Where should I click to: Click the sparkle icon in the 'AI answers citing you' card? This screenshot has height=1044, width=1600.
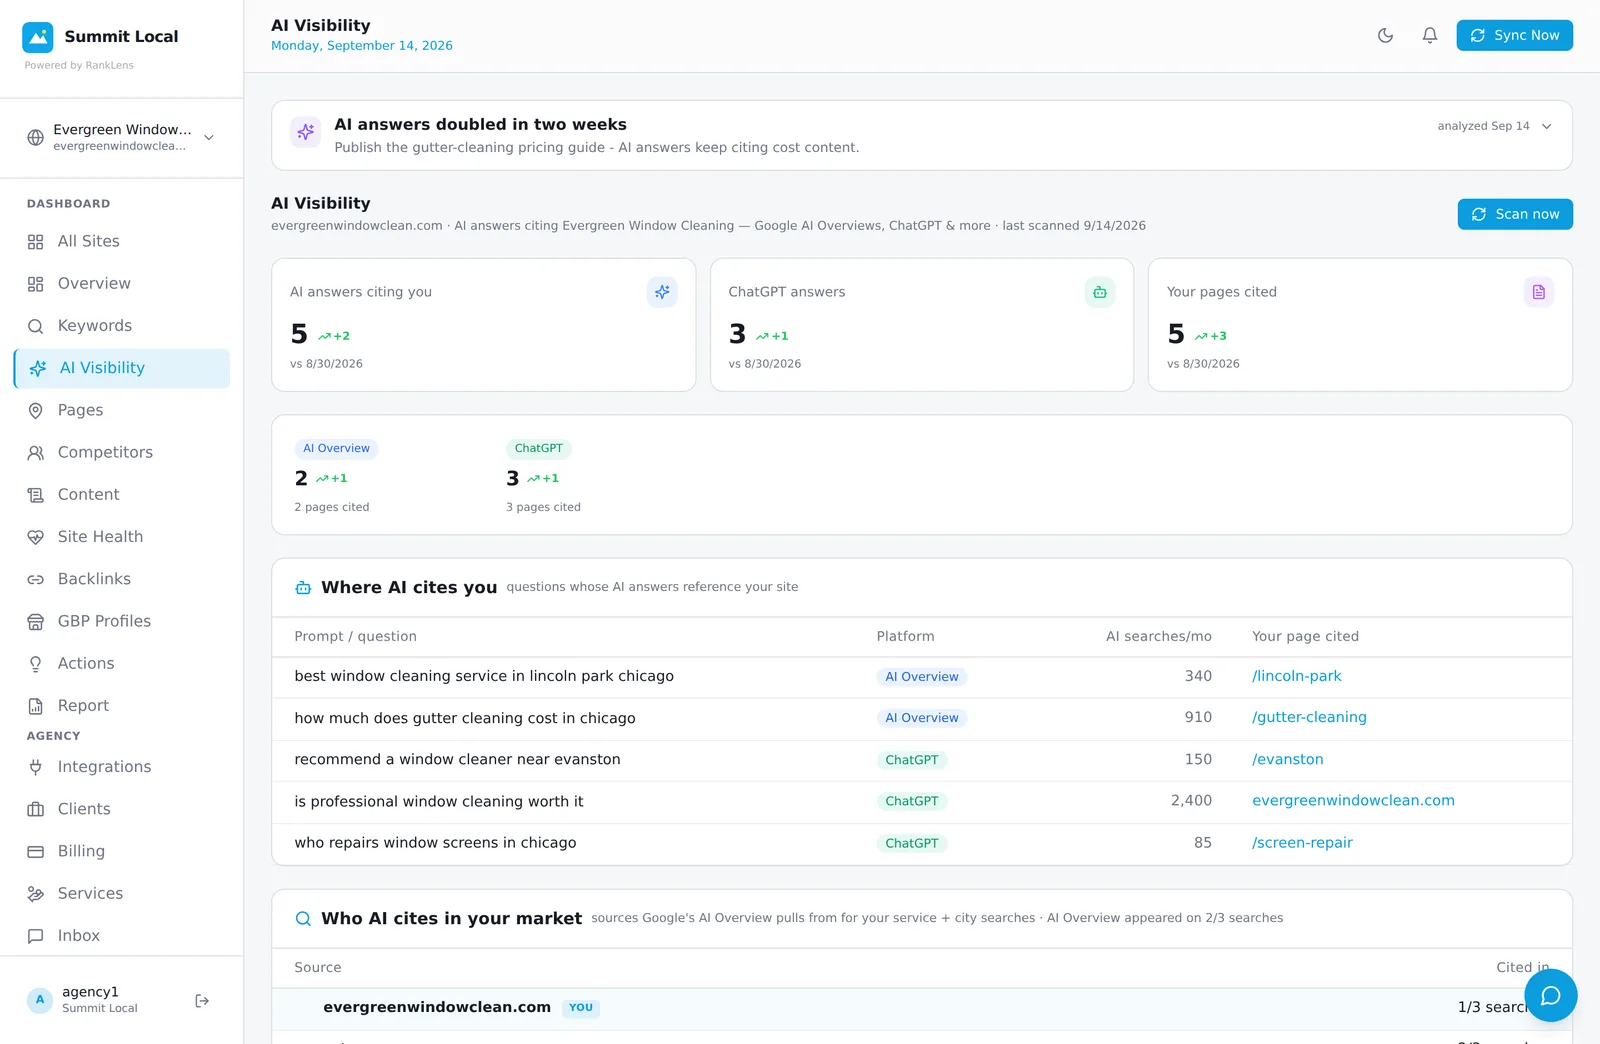coord(662,292)
